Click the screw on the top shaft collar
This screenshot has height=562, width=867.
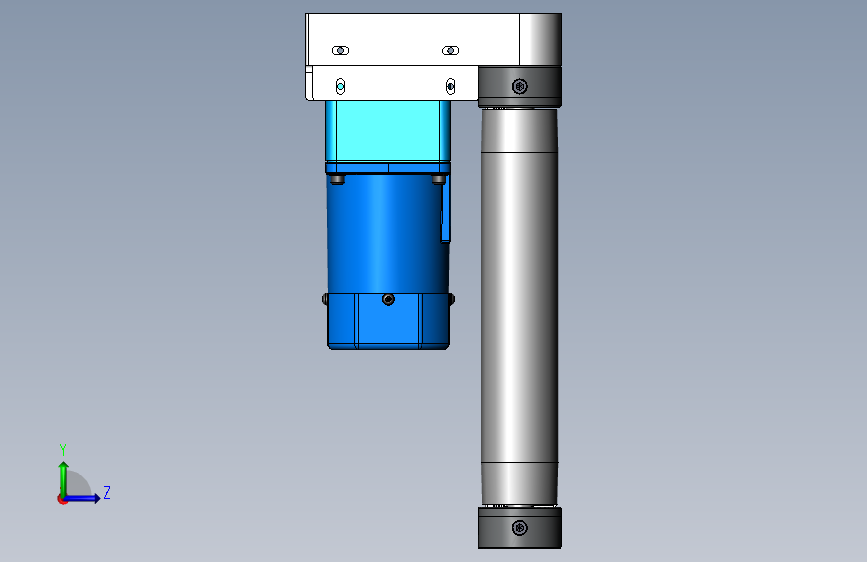pos(520,86)
